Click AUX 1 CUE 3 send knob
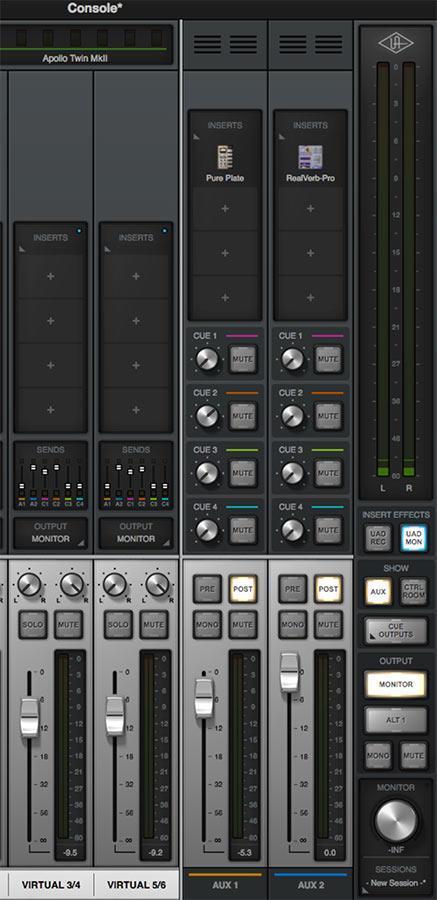The height and width of the screenshot is (900, 437). click(207, 473)
